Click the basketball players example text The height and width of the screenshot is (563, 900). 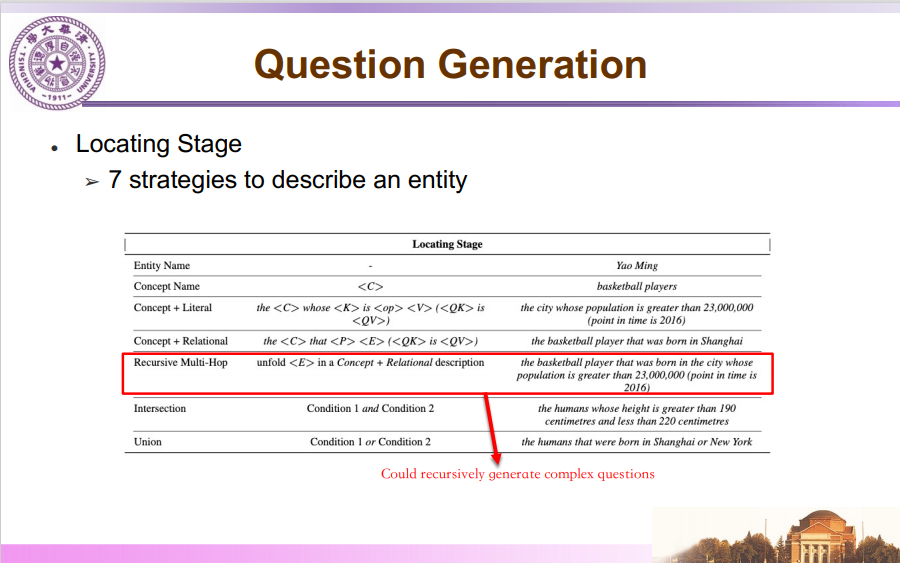(637, 286)
